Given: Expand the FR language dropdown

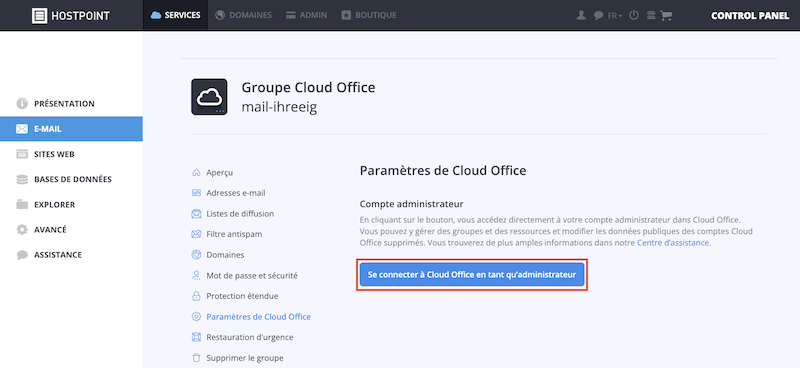Looking at the screenshot, I should pyautogui.click(x=615, y=16).
